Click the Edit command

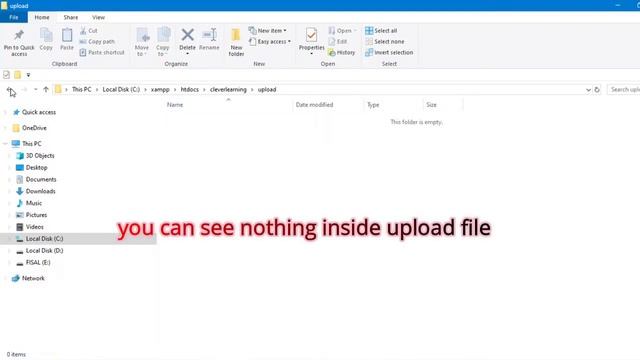[x=338, y=42]
